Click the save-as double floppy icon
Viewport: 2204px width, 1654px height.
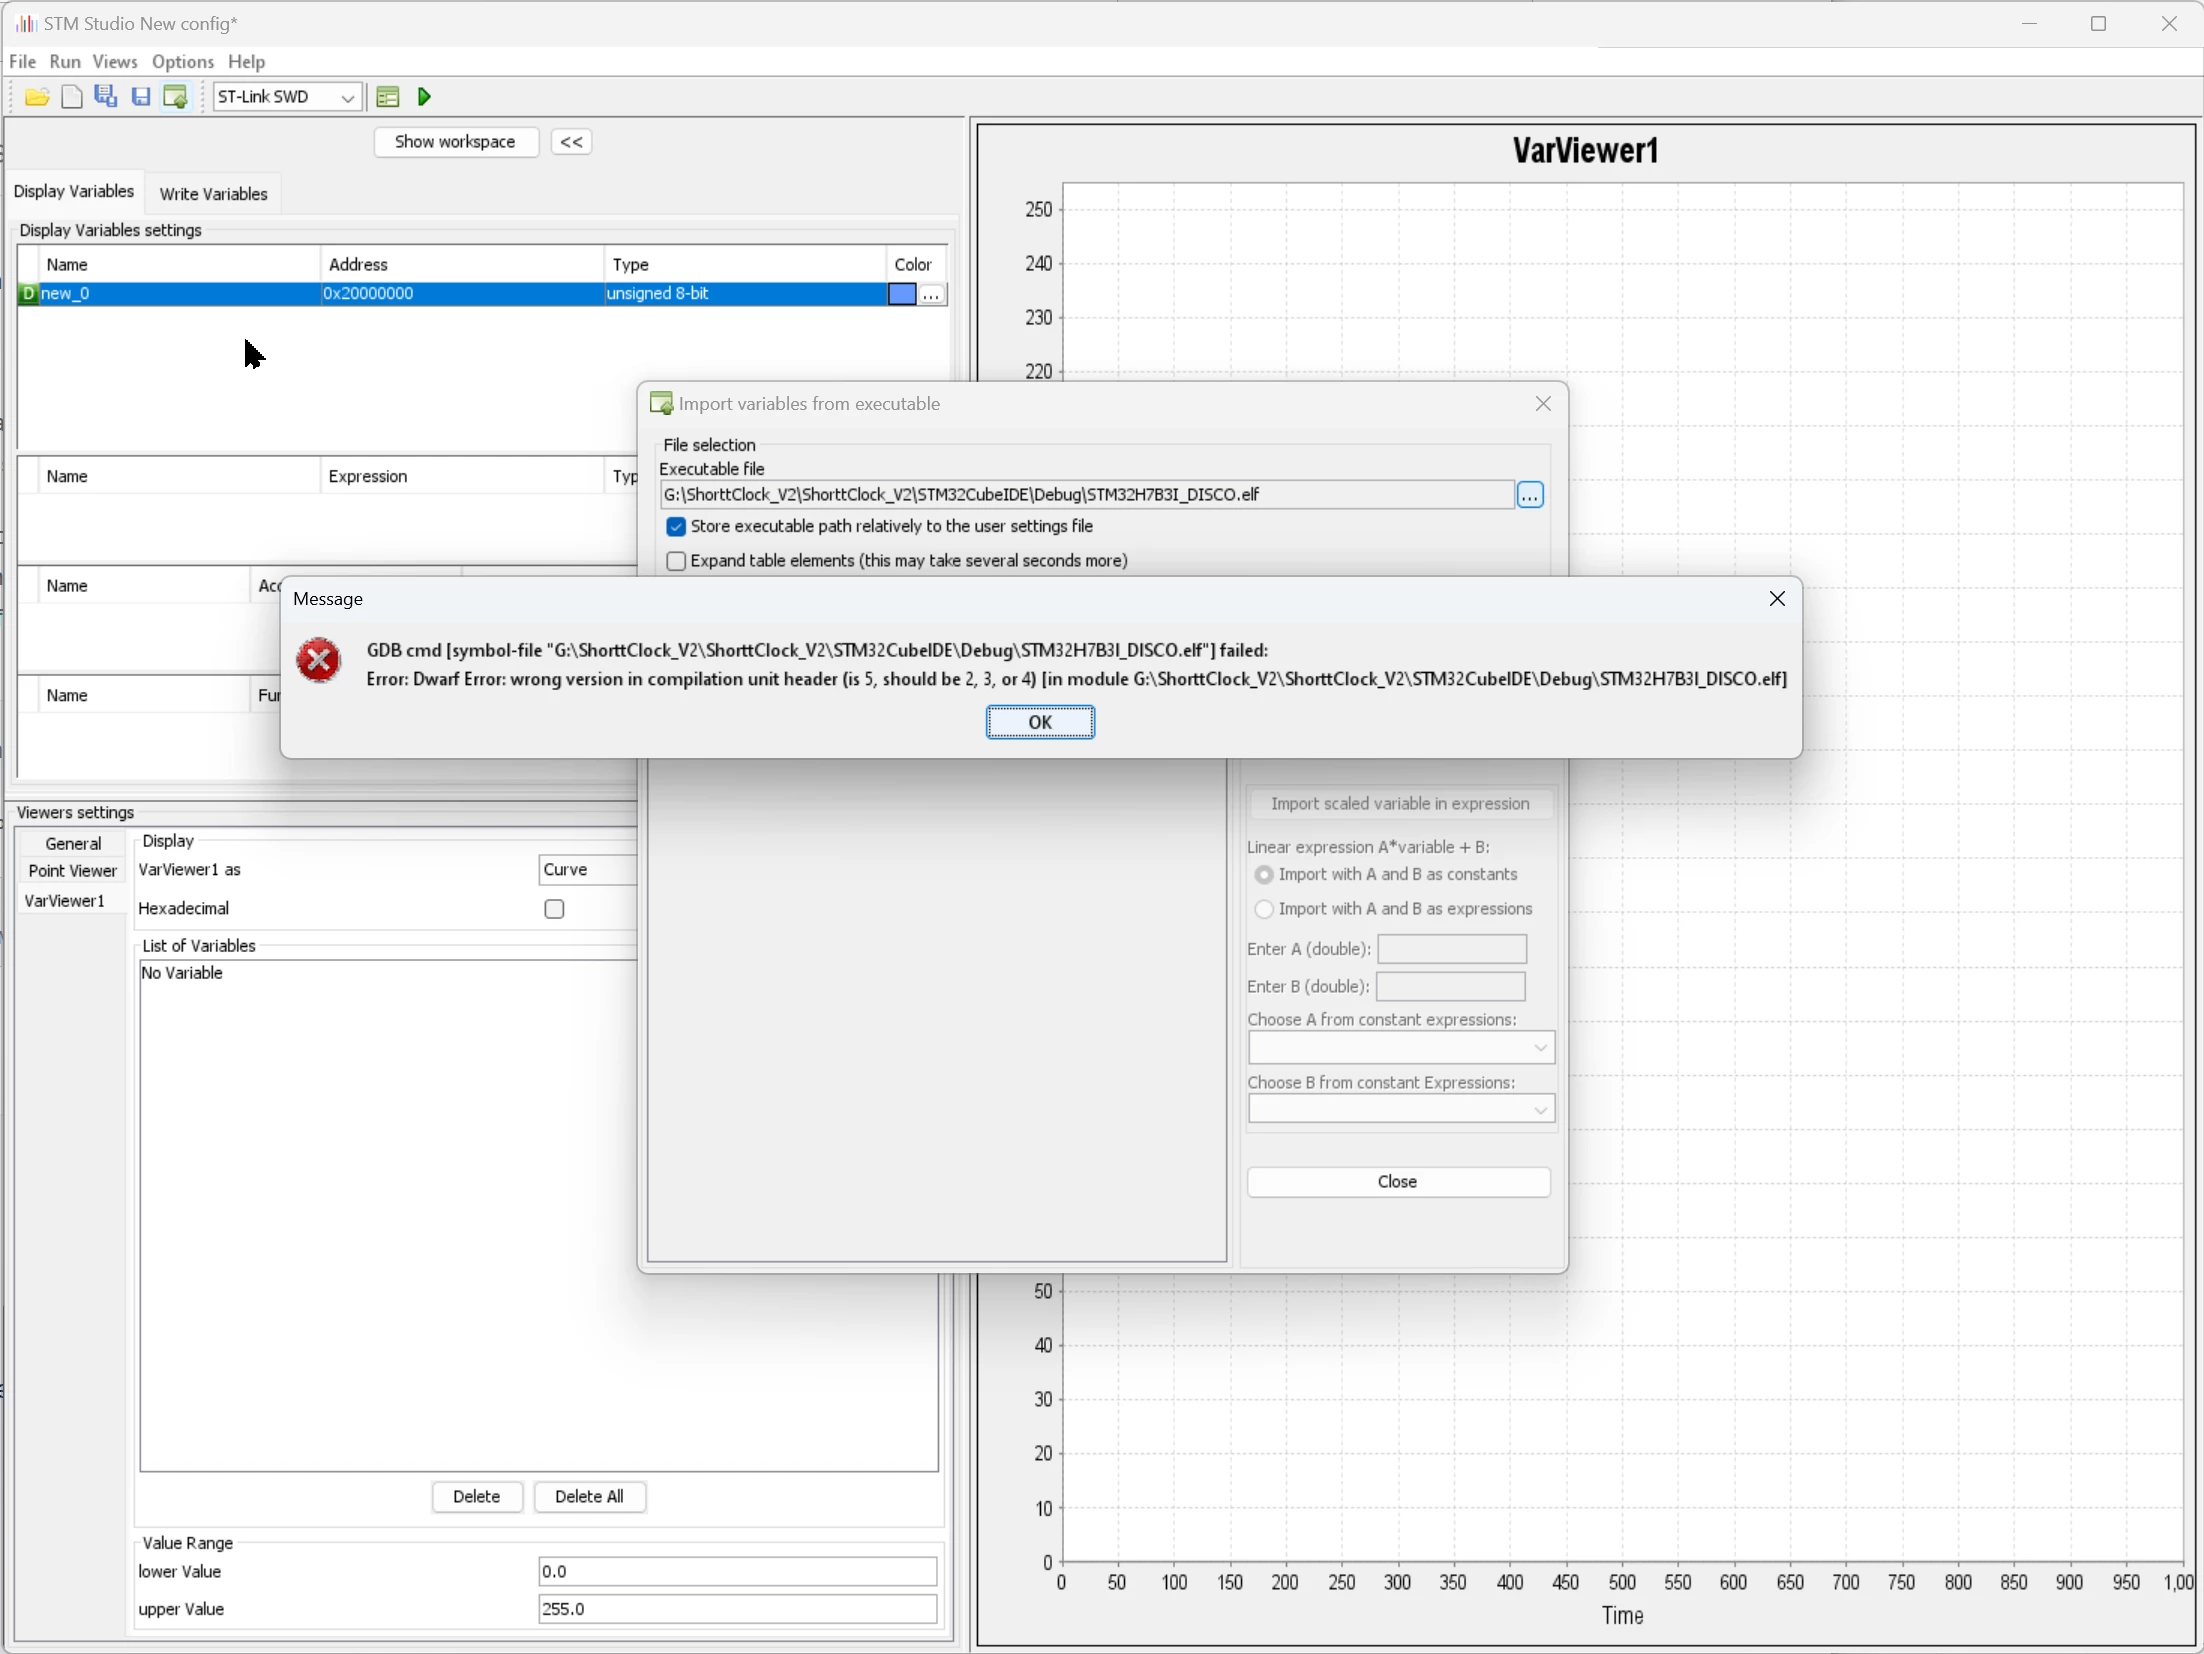pyautogui.click(x=106, y=97)
